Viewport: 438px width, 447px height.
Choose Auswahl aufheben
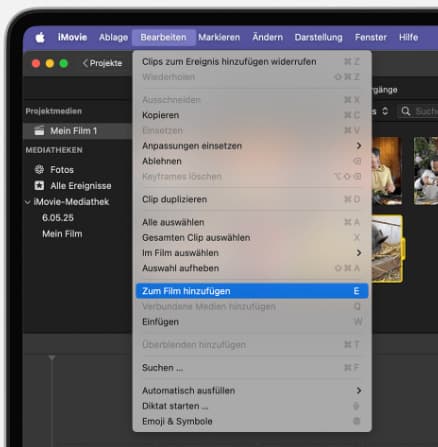pos(252,268)
